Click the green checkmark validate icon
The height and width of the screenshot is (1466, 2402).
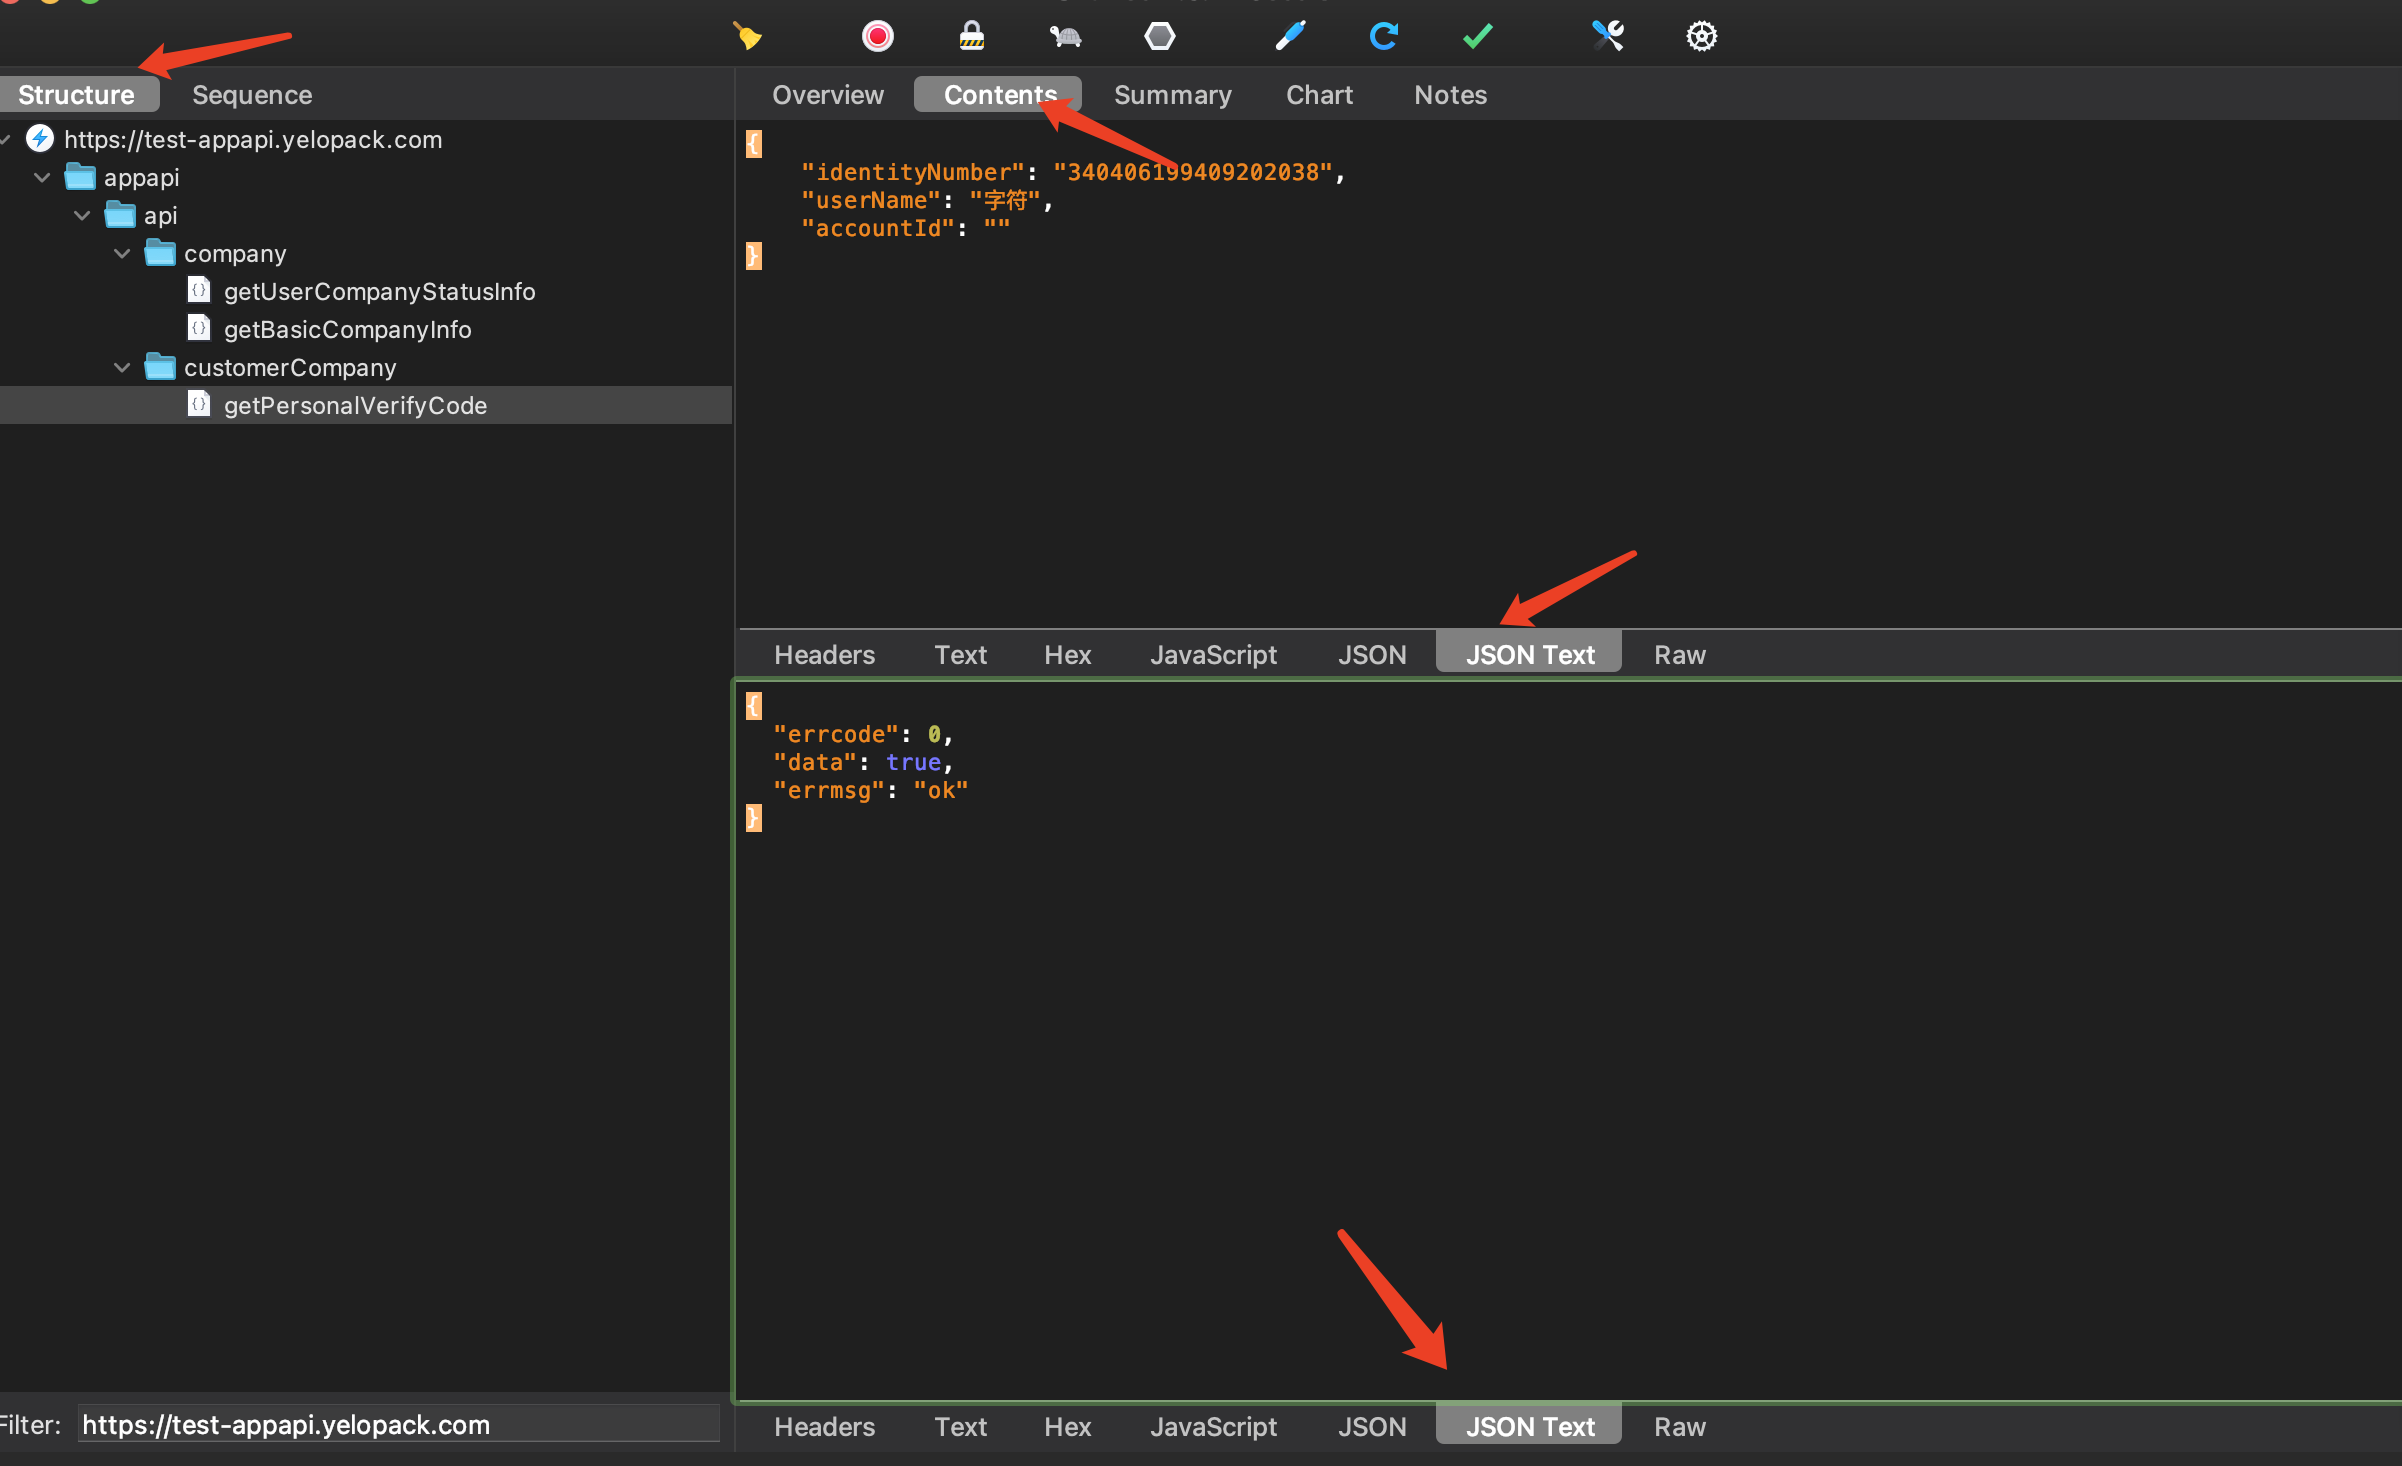click(x=1477, y=36)
